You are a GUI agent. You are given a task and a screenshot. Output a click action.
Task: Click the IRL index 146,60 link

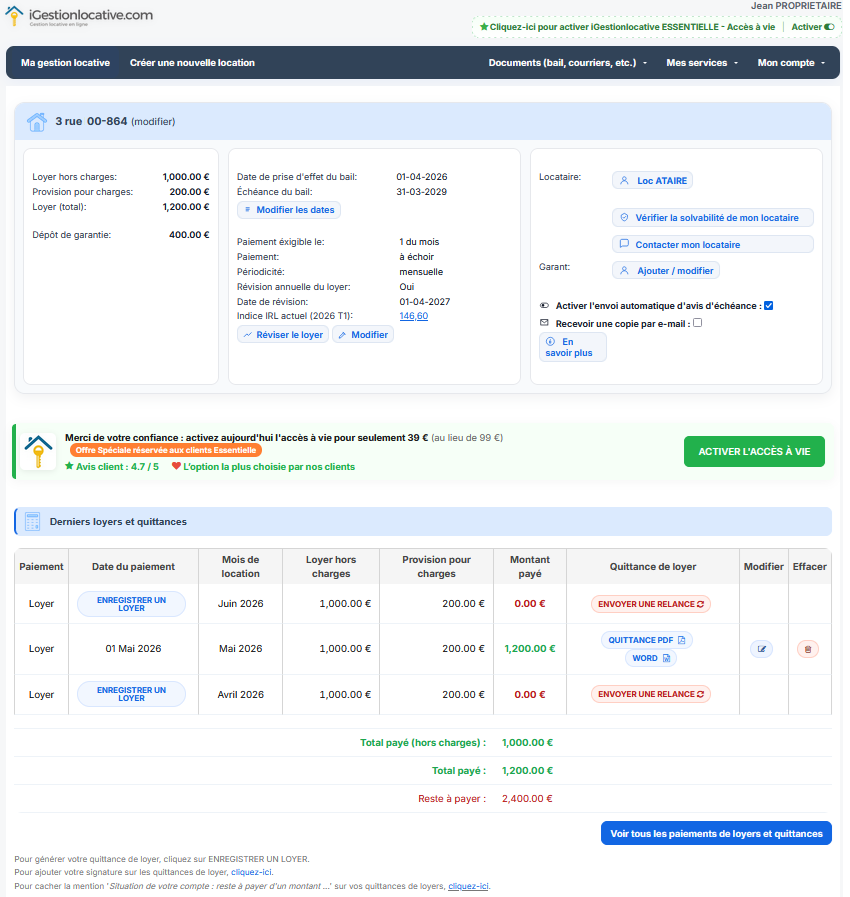(414, 316)
